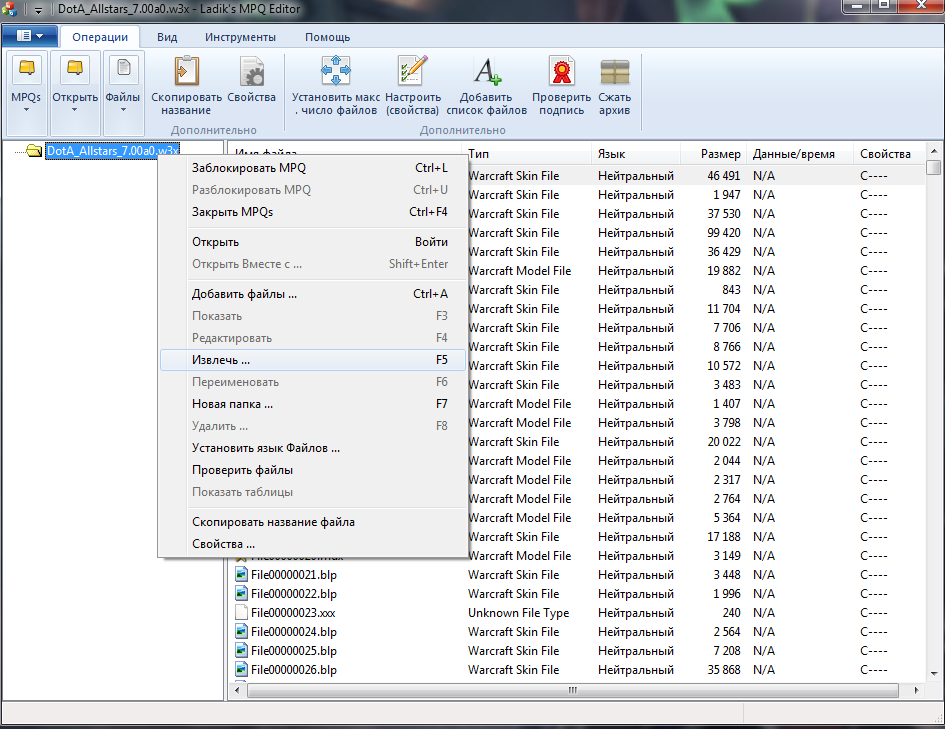Click the size value 46 491
The image size is (945, 729).
tap(723, 176)
